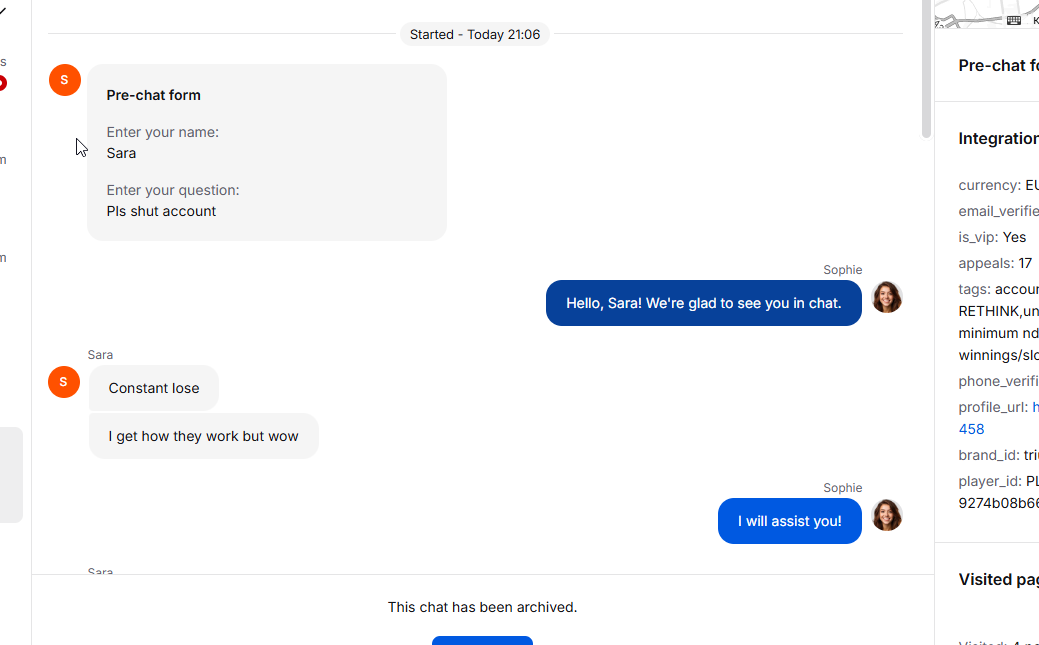The width and height of the screenshot is (1039, 645).
Task: Open Sophie's avatar beside the greeting message
Action: coord(887,297)
